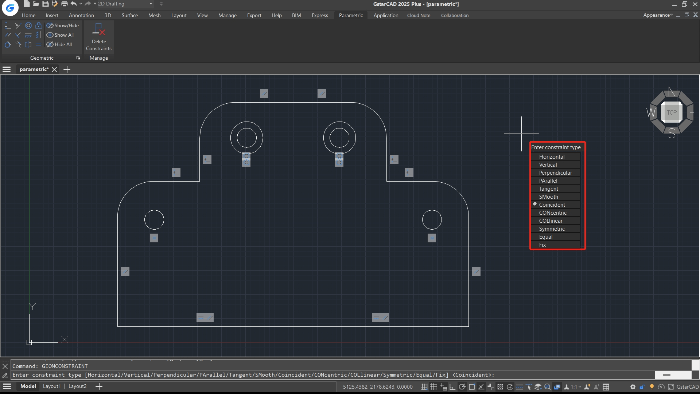This screenshot has width=700, height=394.
Task: Select the Smooth constraint ribbon icon
Action: (18, 45)
